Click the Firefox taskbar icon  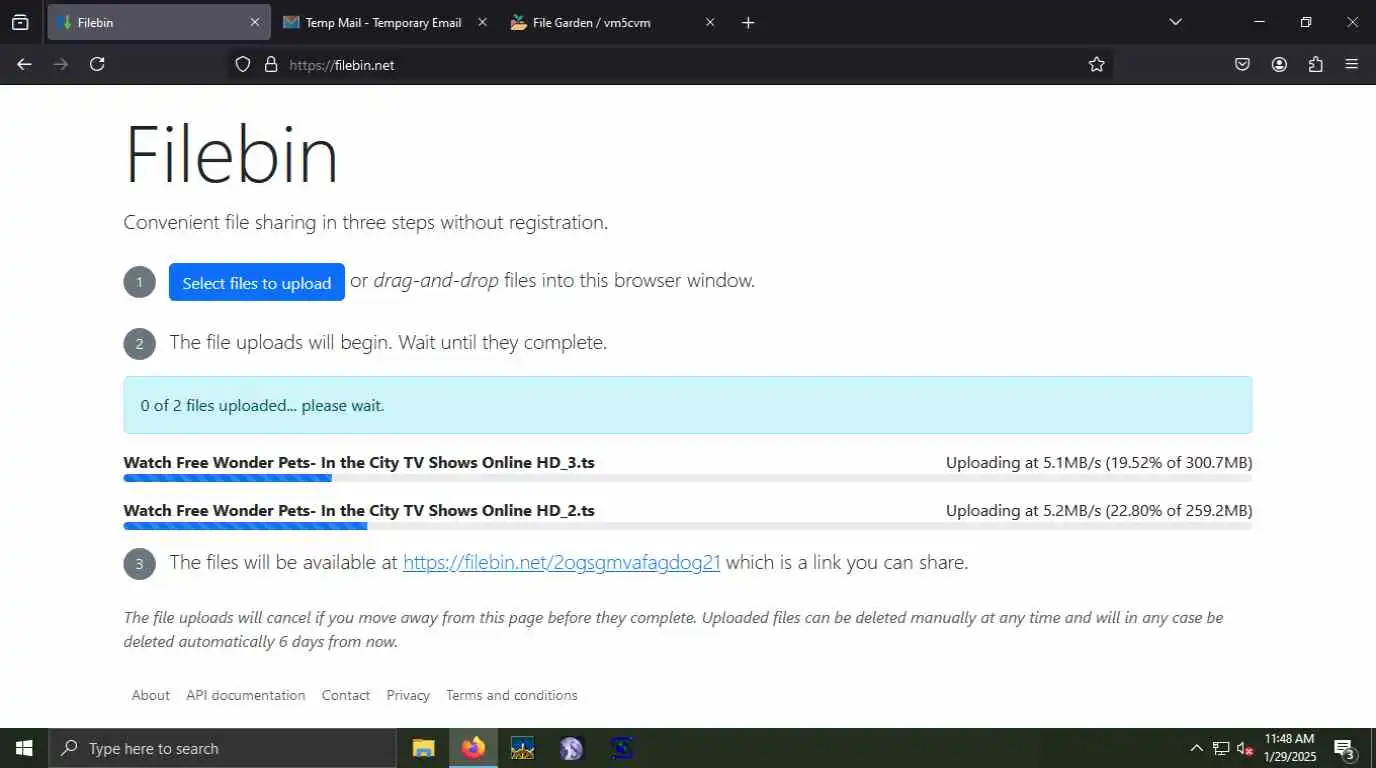point(473,748)
